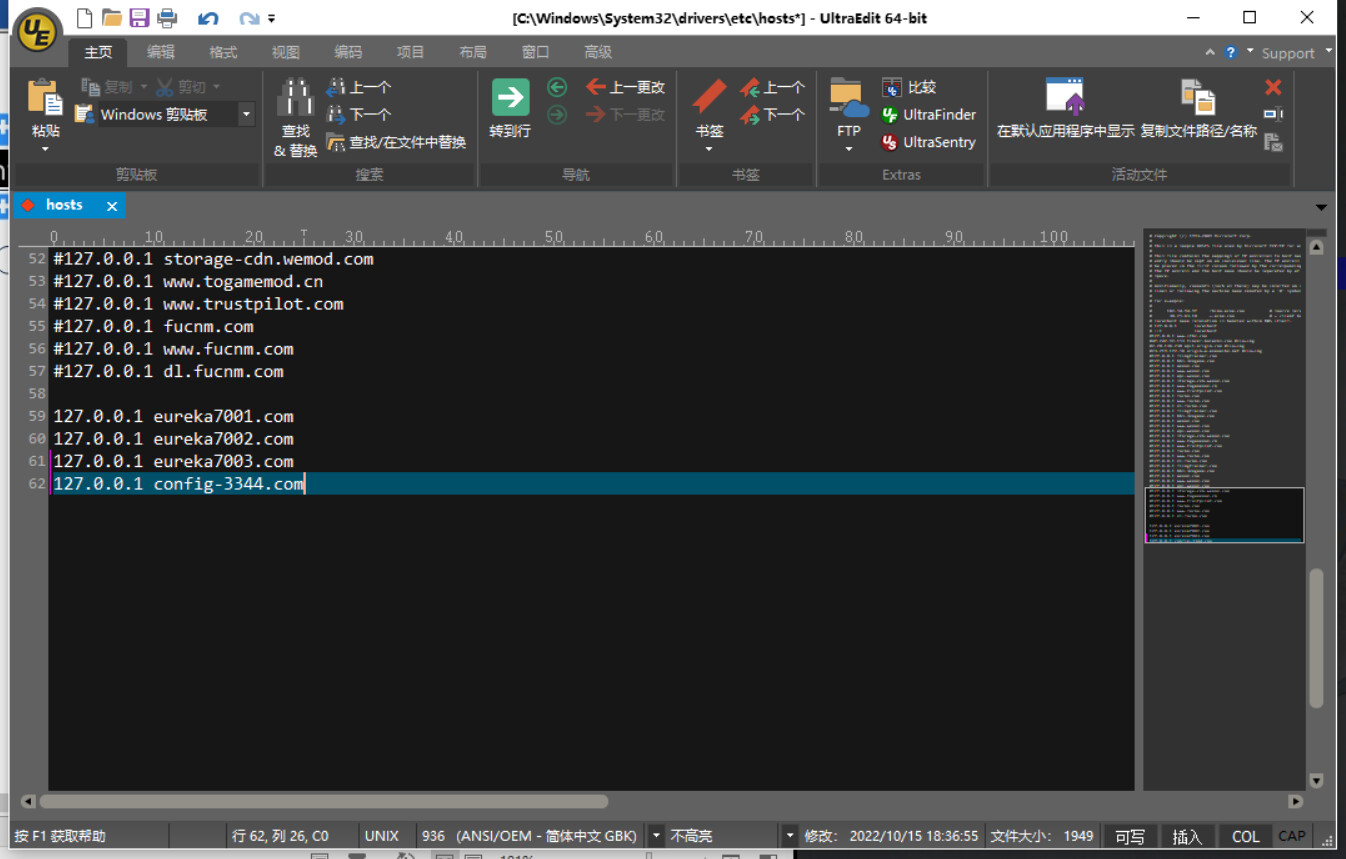The width and height of the screenshot is (1346, 859).
Task: Switch to the 高级 ribbon tab
Action: [x=598, y=52]
